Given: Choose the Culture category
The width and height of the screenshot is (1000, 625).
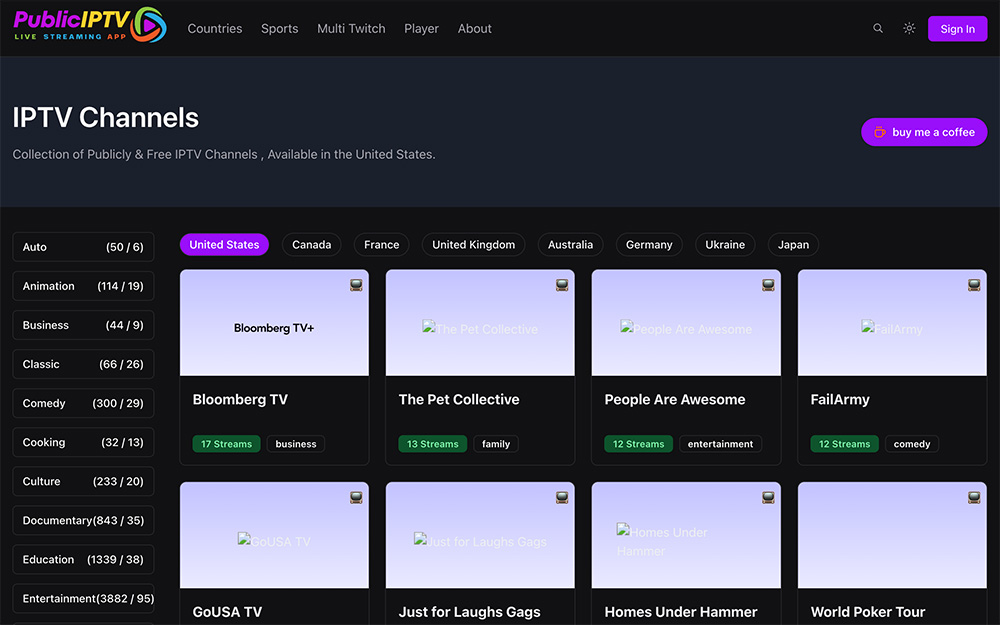Looking at the screenshot, I should pyautogui.click(x=84, y=482).
